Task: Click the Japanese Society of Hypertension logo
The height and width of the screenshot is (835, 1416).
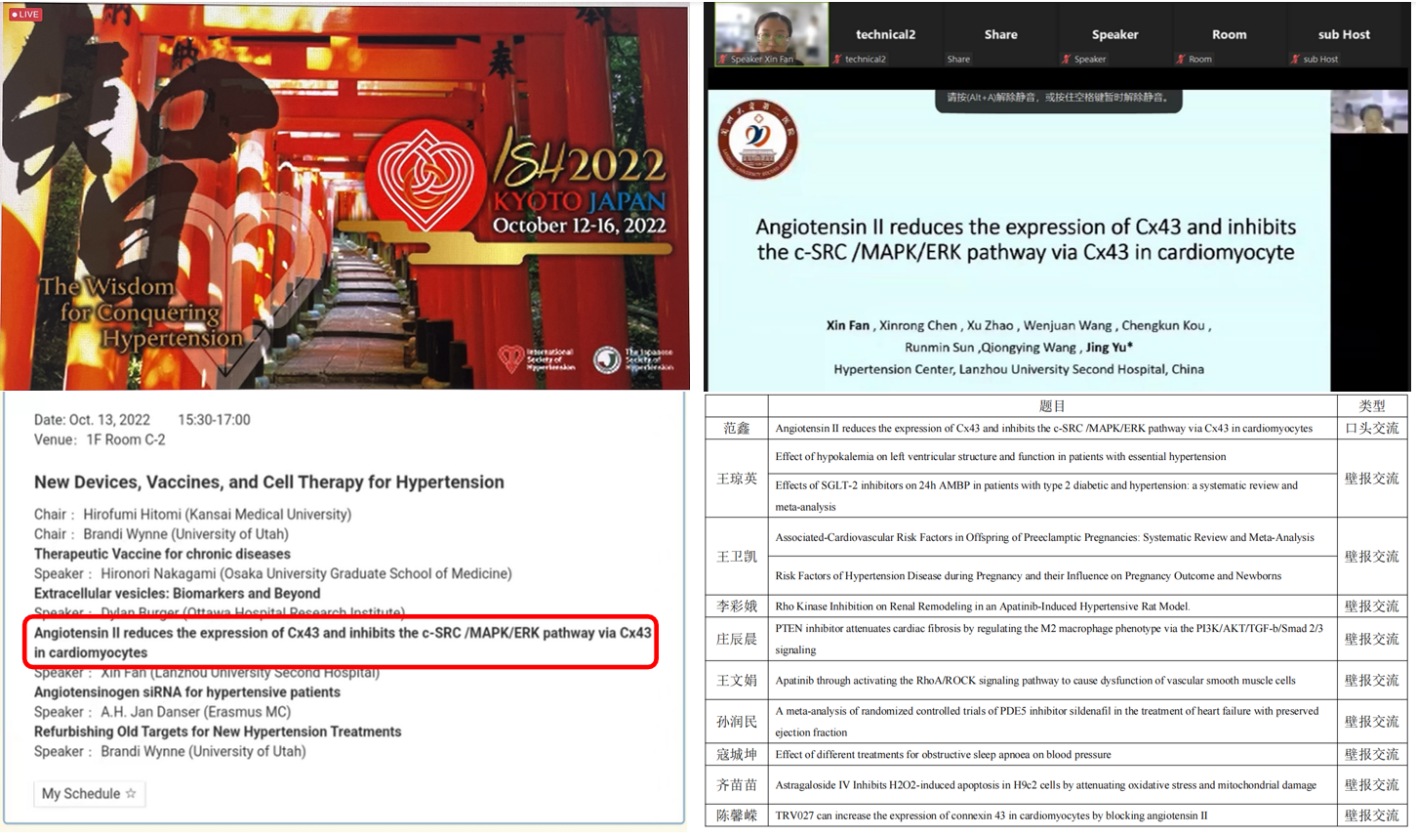Action: pyautogui.click(x=606, y=360)
